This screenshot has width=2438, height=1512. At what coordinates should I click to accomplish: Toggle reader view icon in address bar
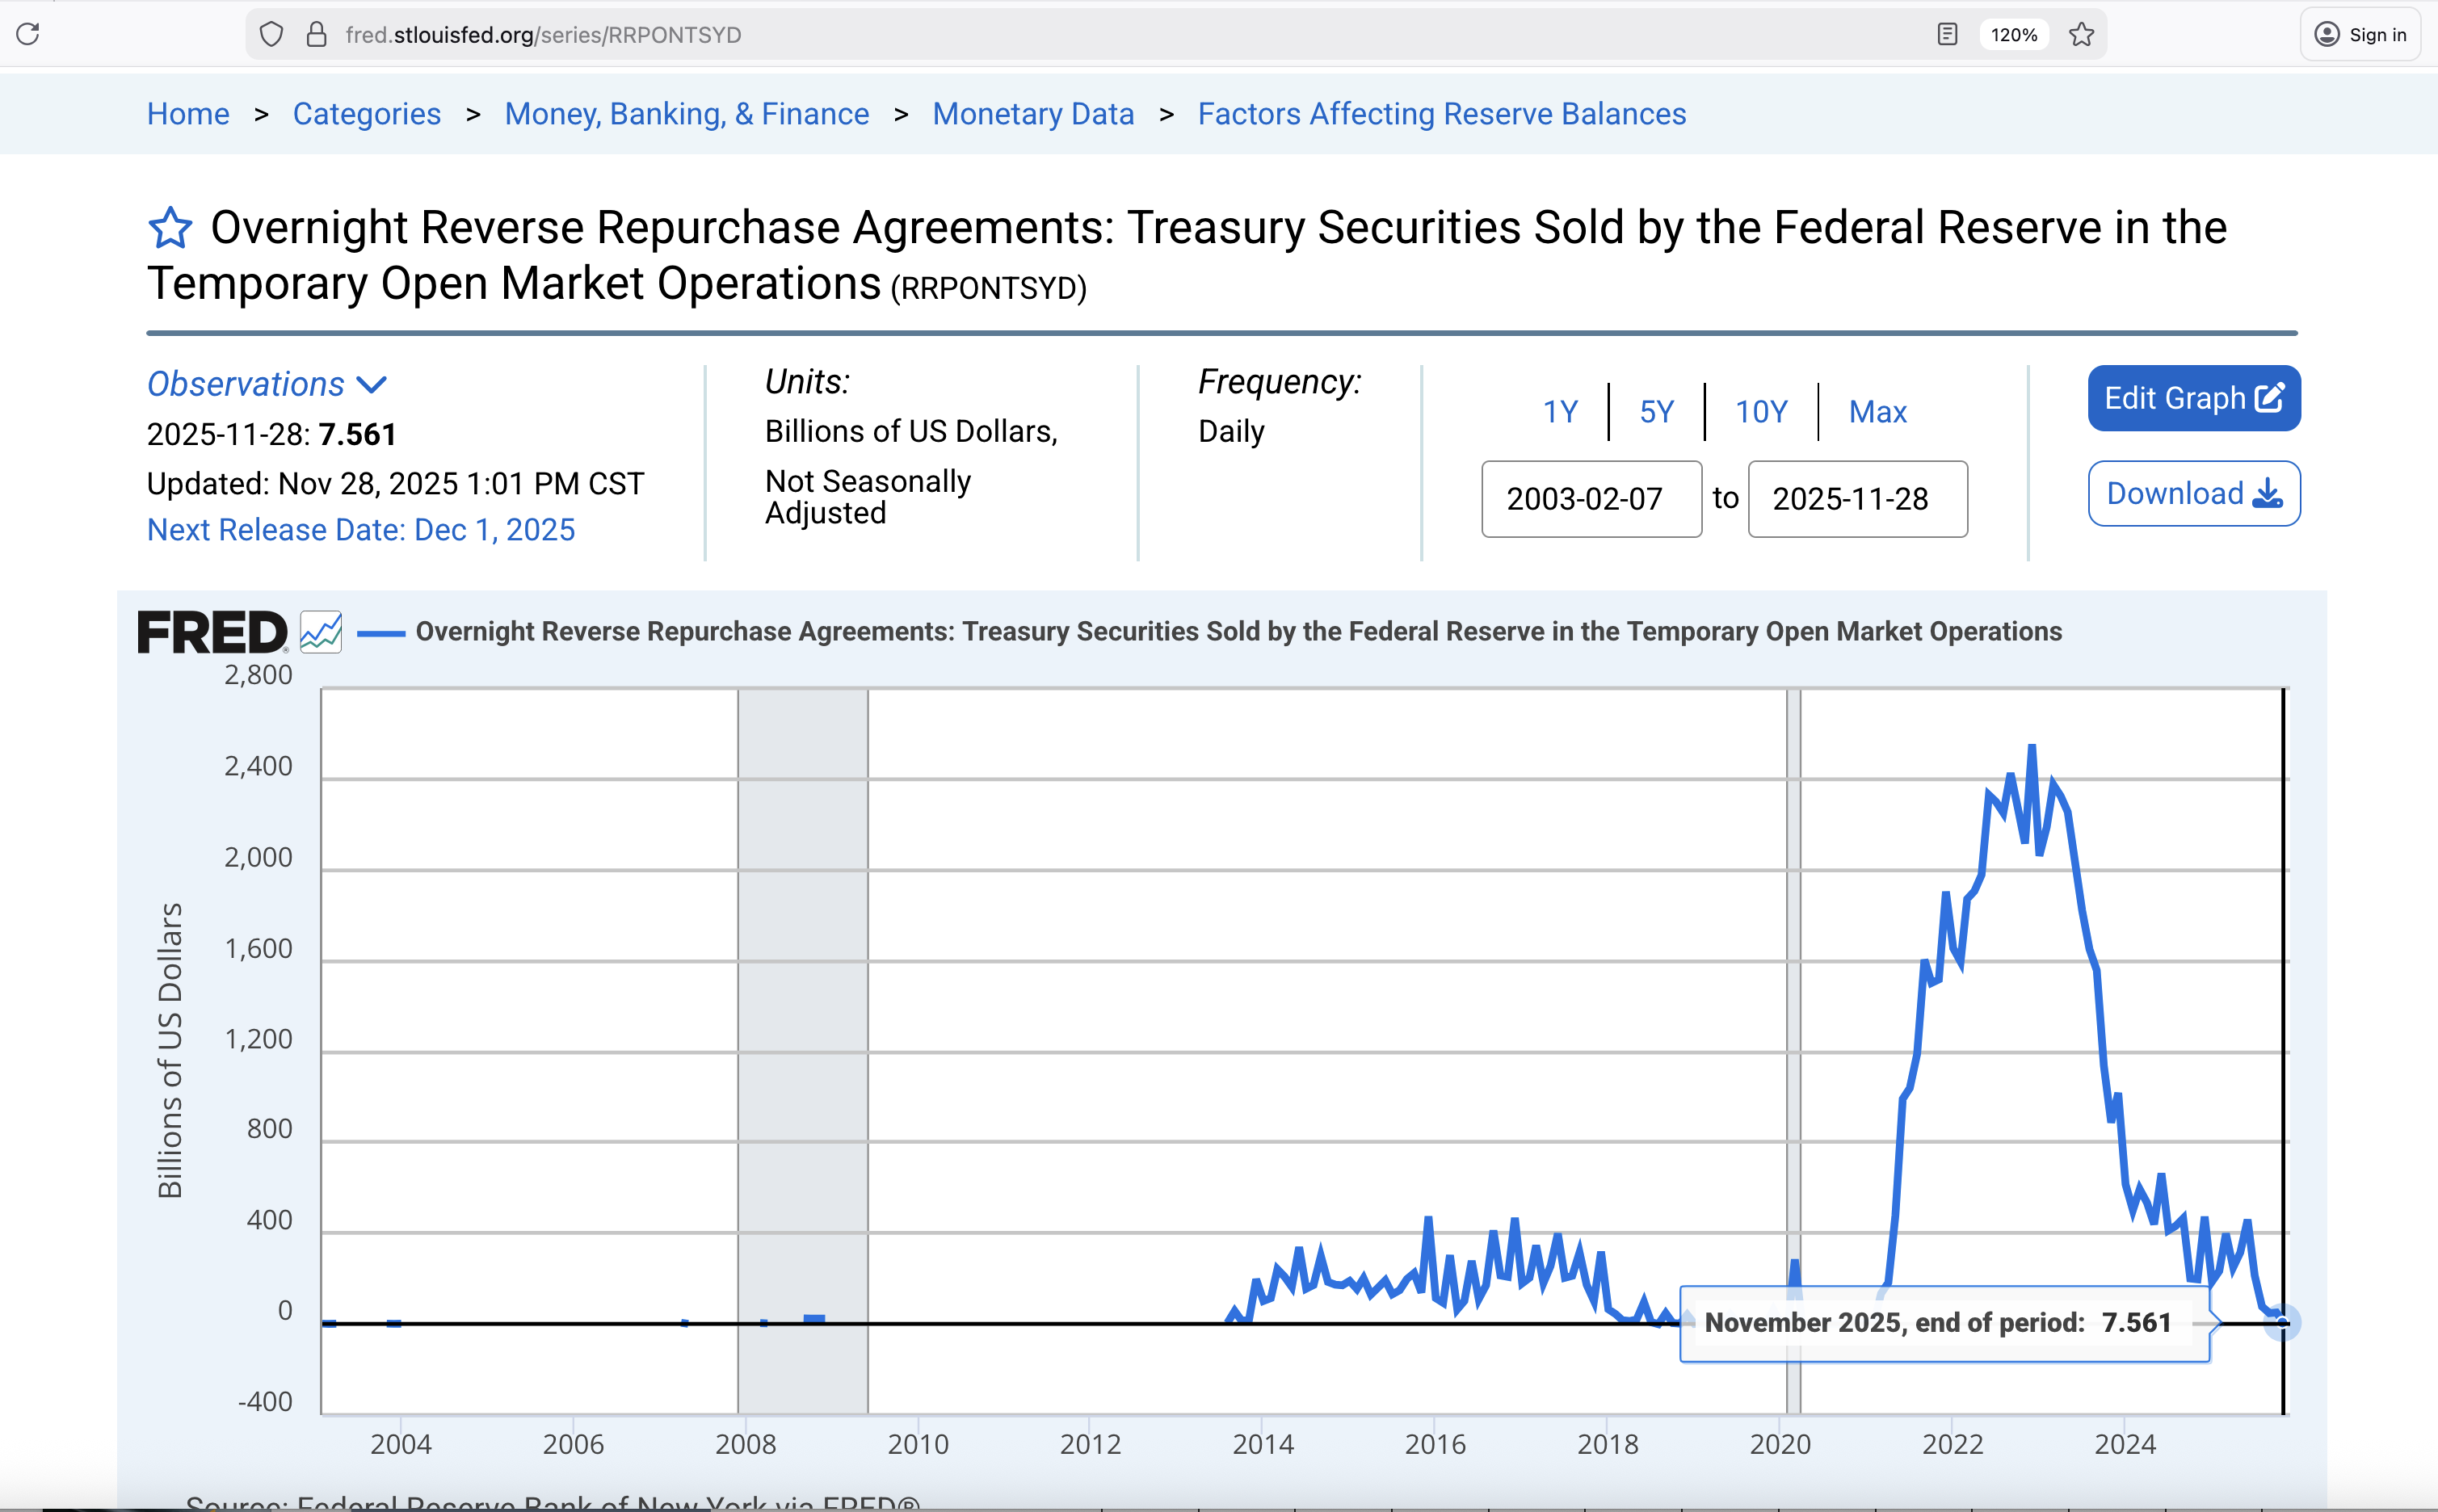(x=1946, y=35)
